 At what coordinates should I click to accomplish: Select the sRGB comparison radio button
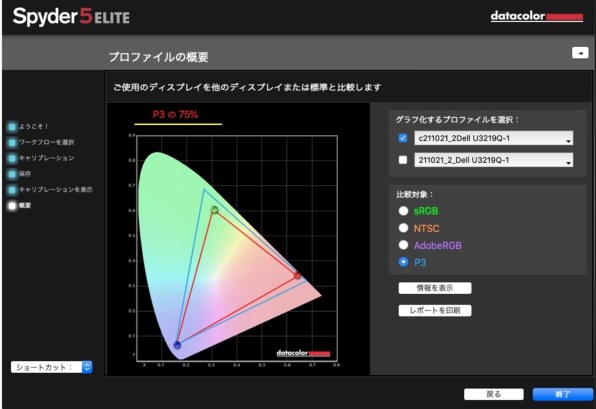pyautogui.click(x=403, y=211)
